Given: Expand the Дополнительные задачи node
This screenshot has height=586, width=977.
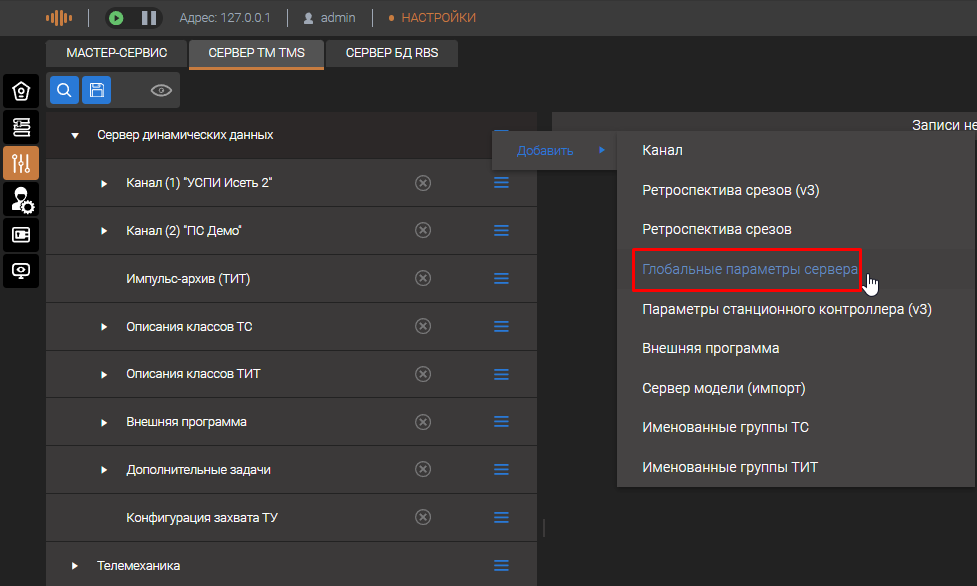Looking at the screenshot, I should (x=104, y=470).
